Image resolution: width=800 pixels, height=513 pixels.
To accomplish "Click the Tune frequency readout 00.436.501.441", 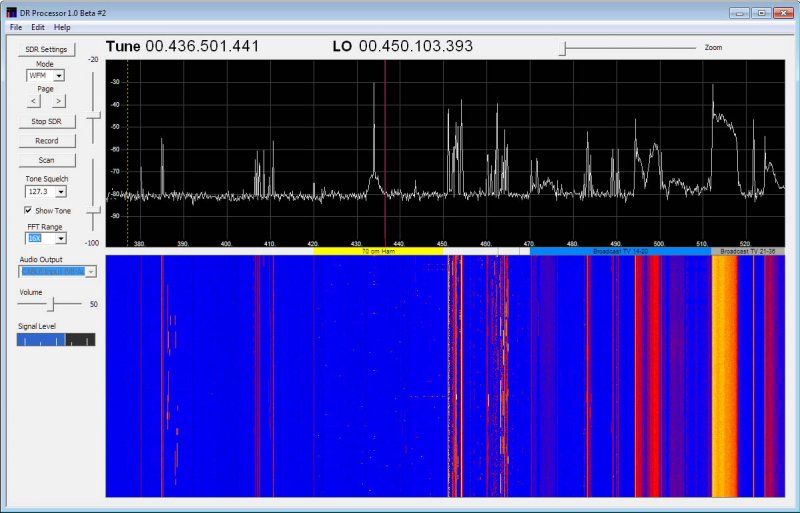I will (202, 46).
